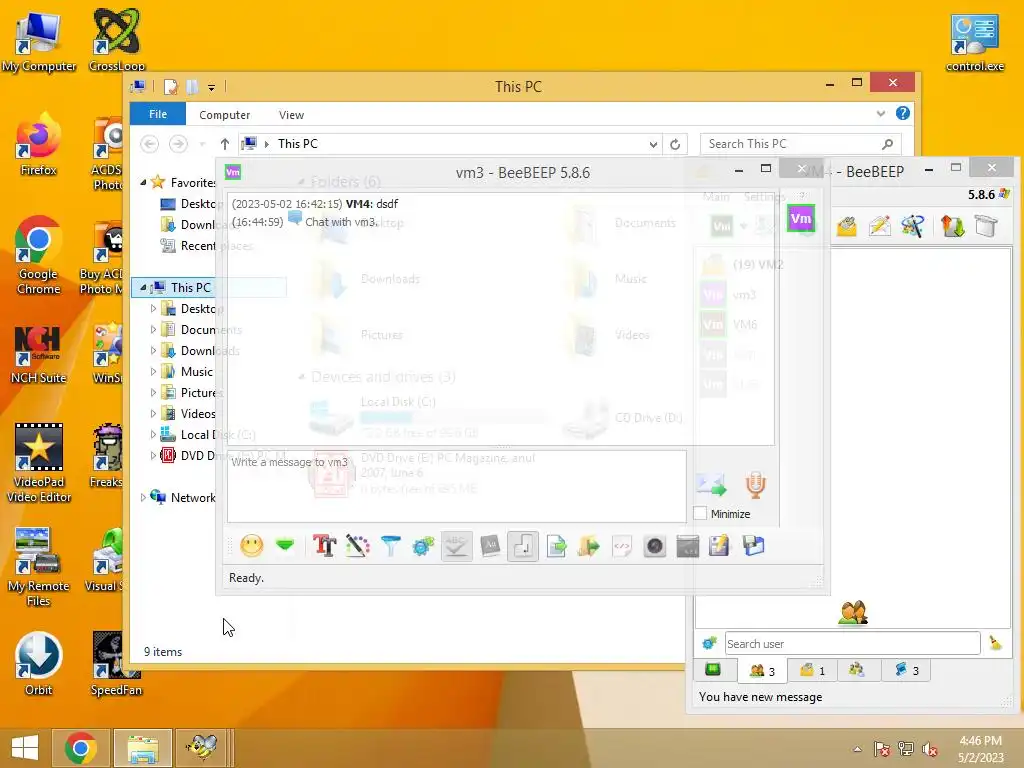This screenshot has width=1024, height=768.
Task: Expand the Videos tree node
Action: coord(153,413)
